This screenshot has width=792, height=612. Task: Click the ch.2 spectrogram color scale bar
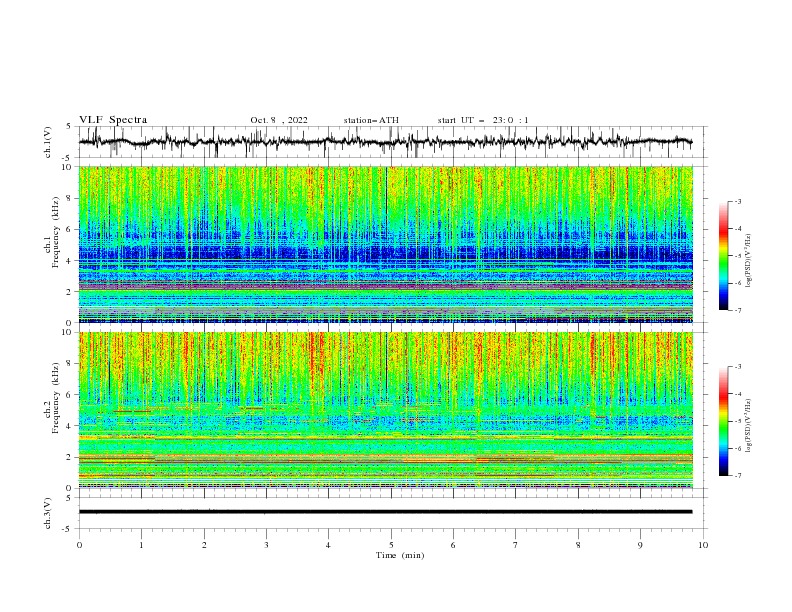click(723, 421)
